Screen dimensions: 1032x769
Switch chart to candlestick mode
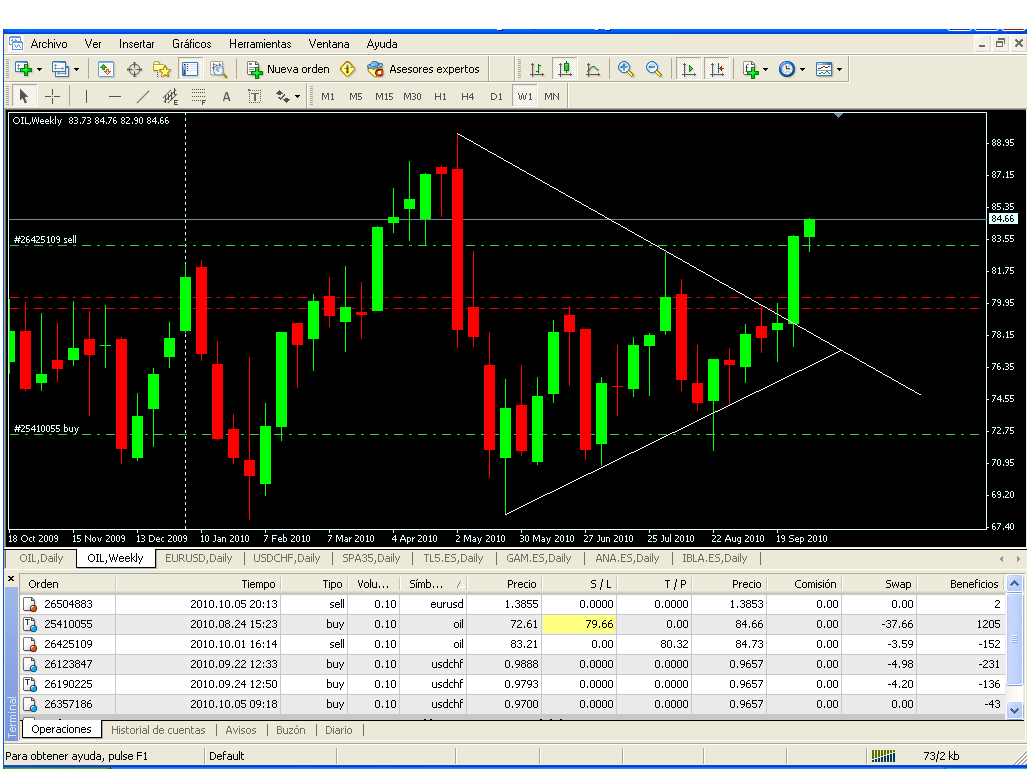565,69
